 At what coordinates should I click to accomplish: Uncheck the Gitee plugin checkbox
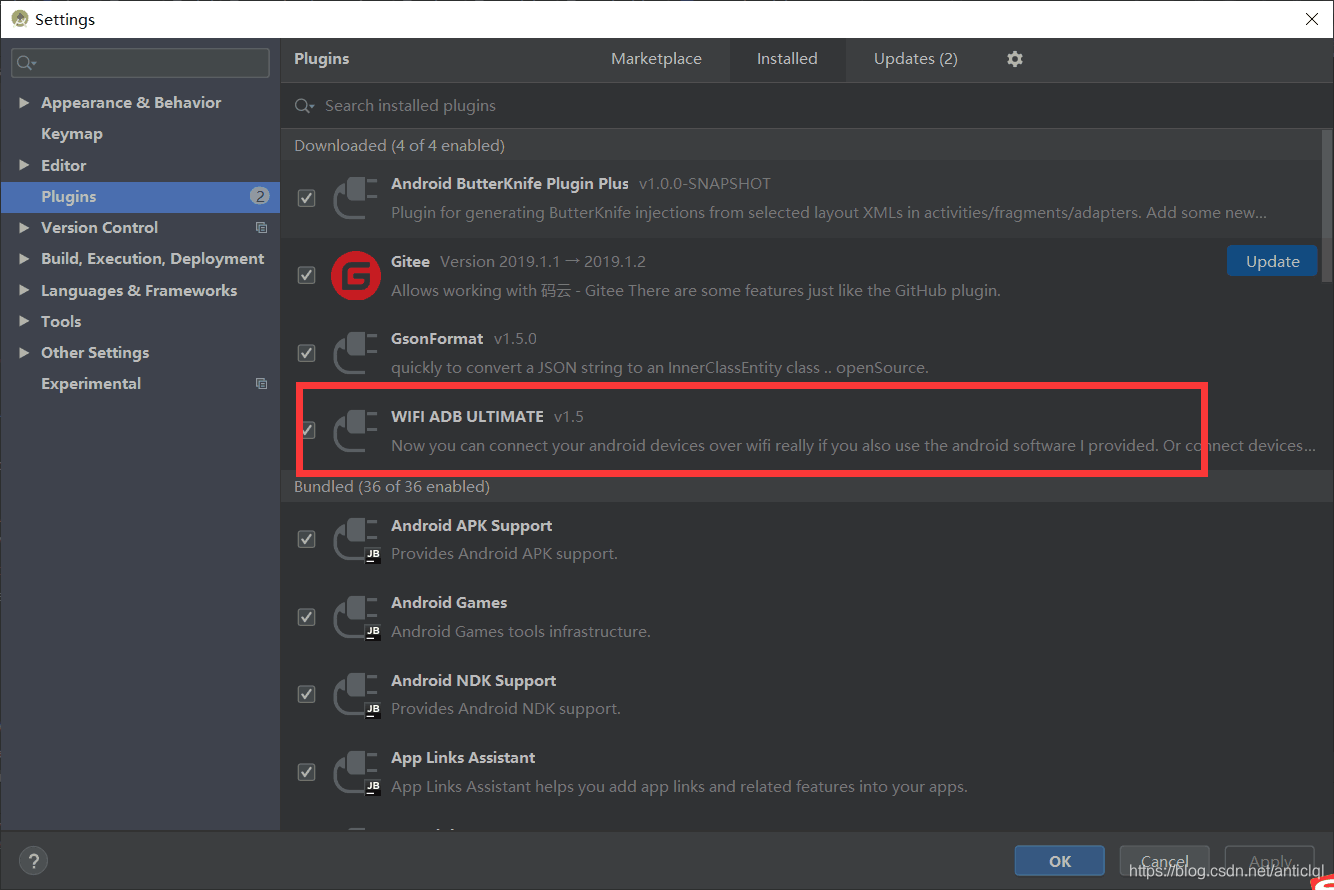pos(307,275)
